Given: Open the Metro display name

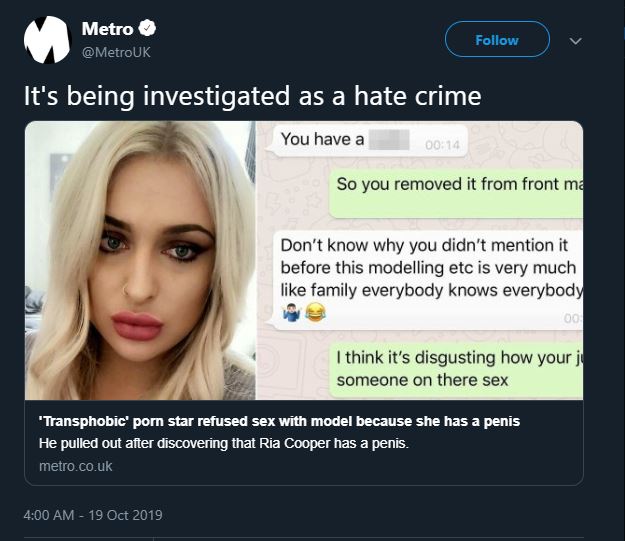Looking at the screenshot, I should coord(107,29).
